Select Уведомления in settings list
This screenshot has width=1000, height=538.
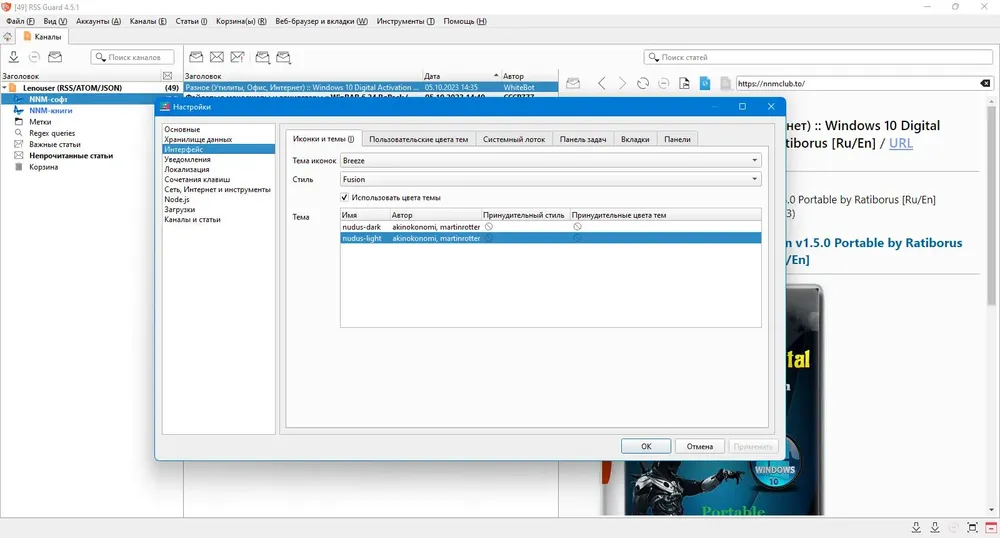click(187, 159)
